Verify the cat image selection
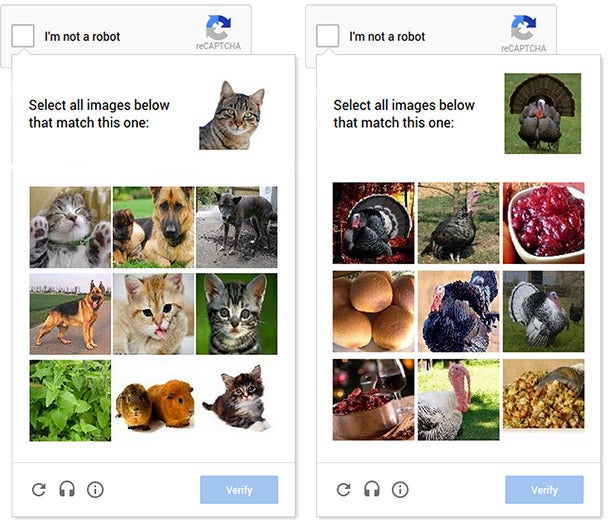This screenshot has width=610, height=524. coord(239,490)
